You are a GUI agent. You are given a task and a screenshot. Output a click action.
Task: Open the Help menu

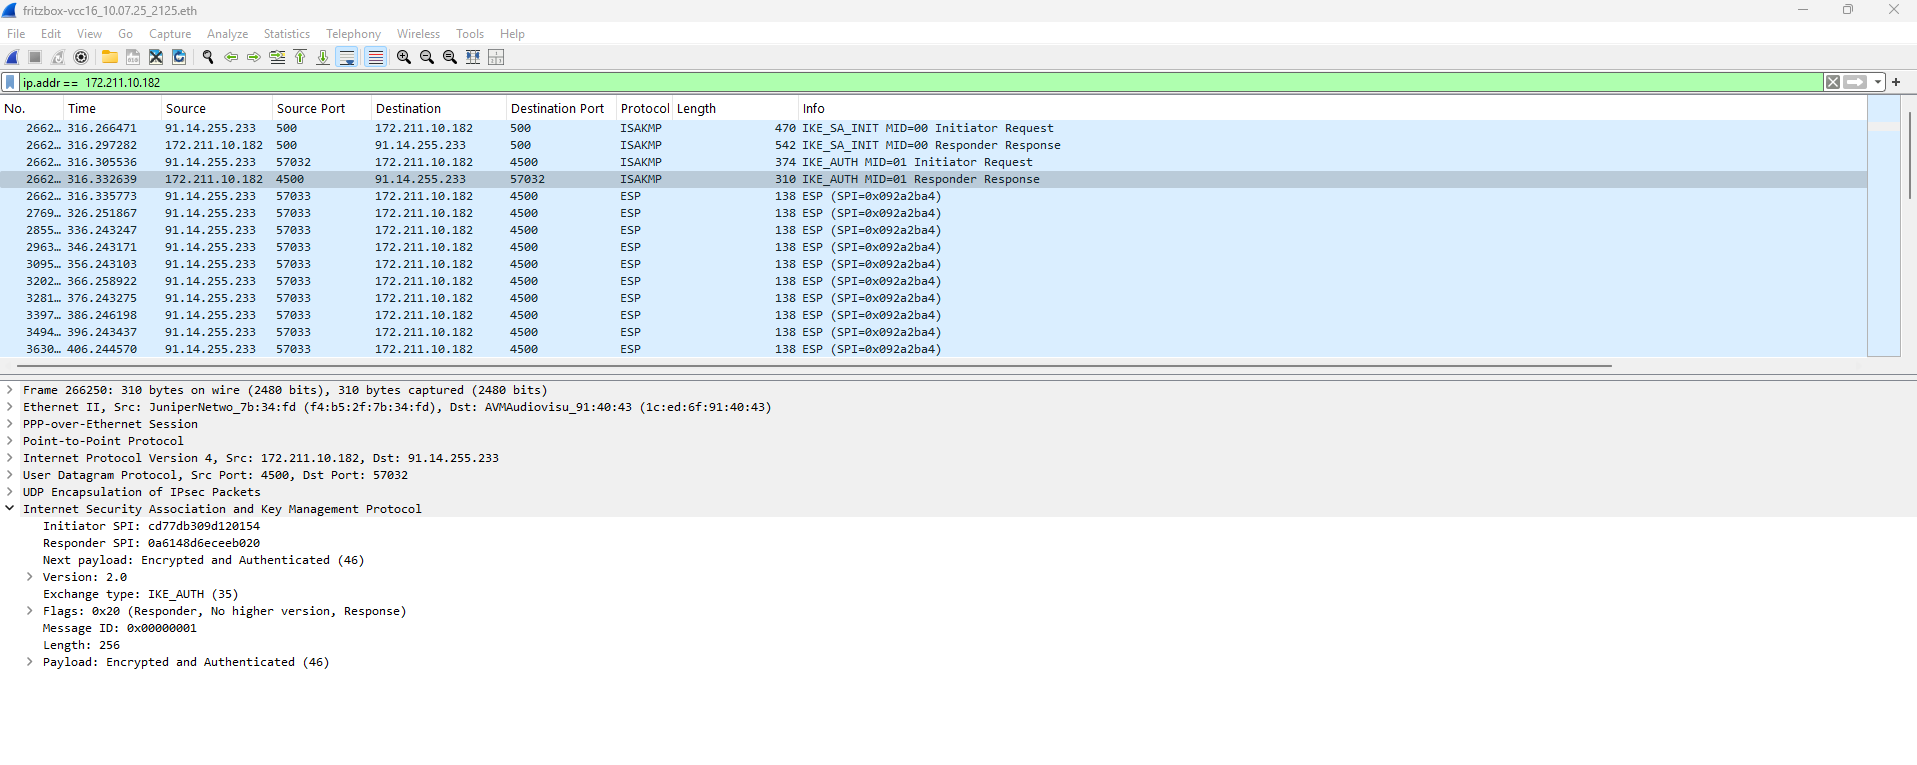(x=512, y=33)
